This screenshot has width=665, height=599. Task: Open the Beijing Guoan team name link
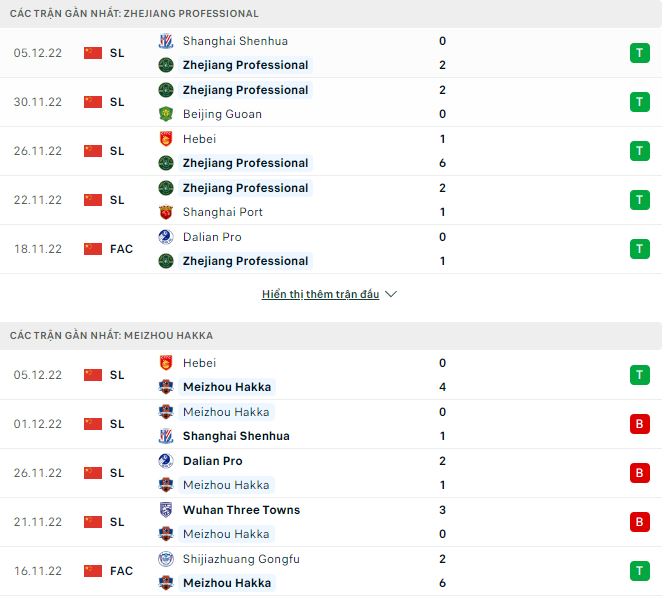(222, 114)
